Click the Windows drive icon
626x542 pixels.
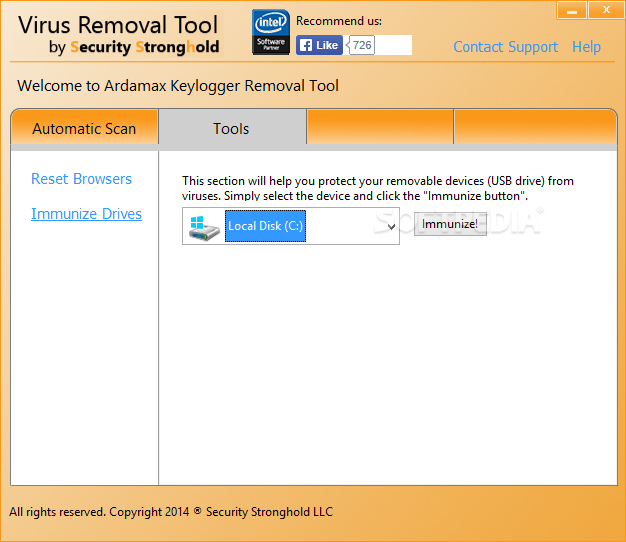pos(204,227)
